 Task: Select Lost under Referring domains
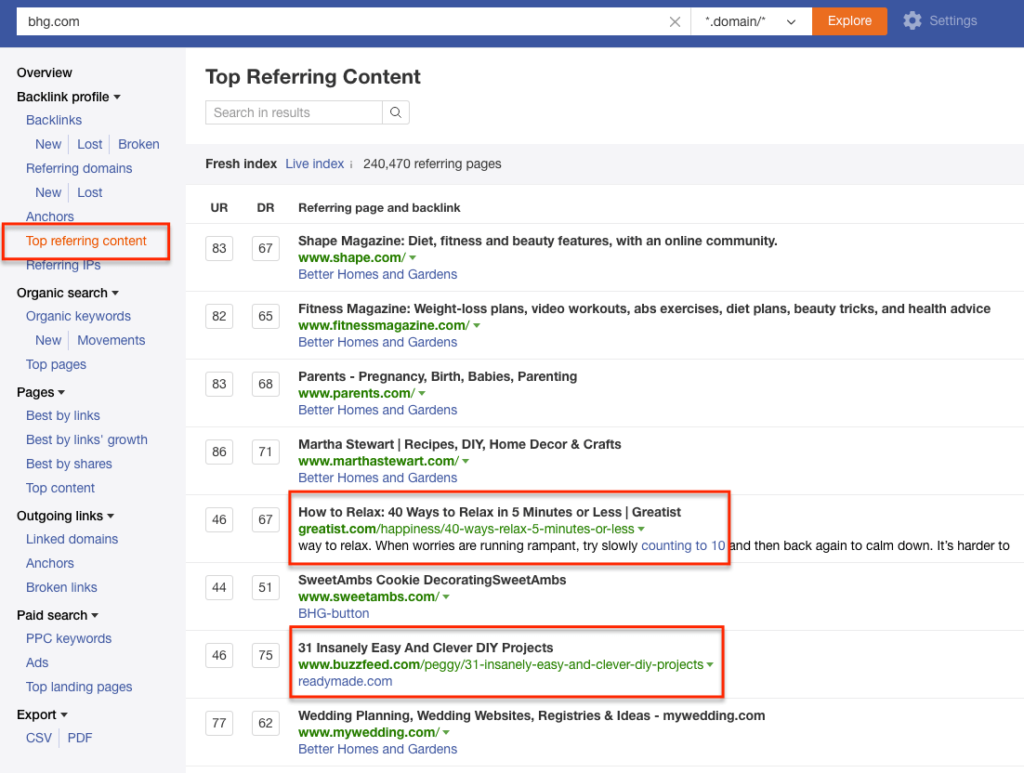coord(89,193)
